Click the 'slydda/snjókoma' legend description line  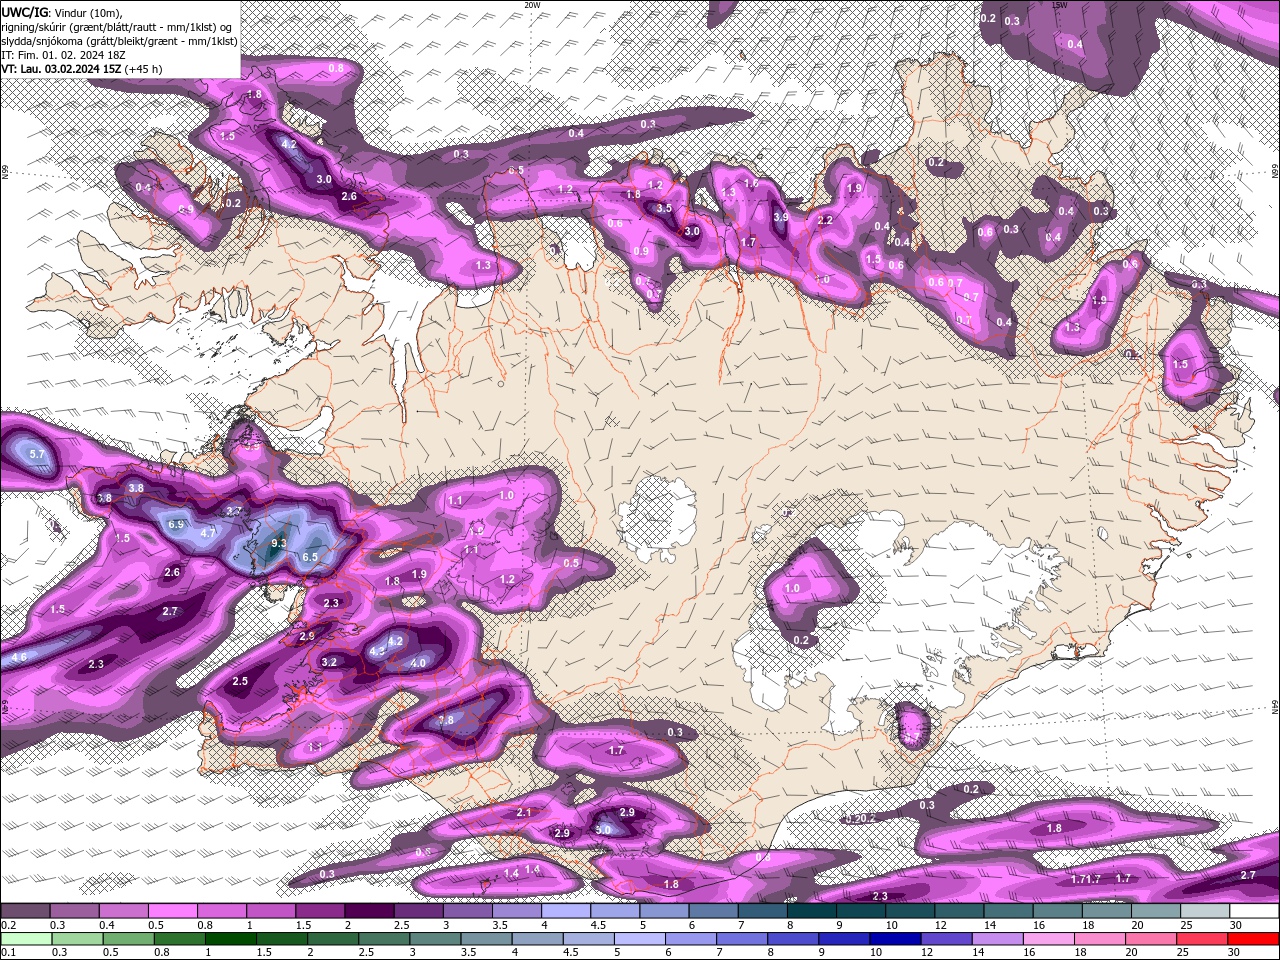[x=119, y=41]
